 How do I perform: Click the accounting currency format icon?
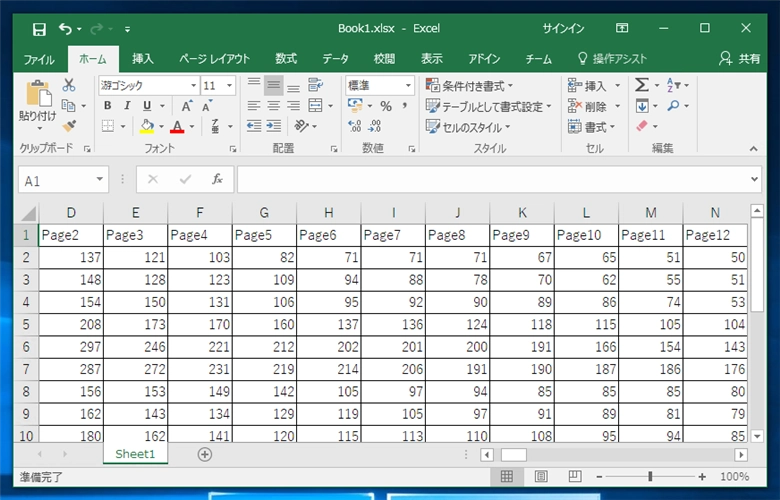tap(355, 105)
